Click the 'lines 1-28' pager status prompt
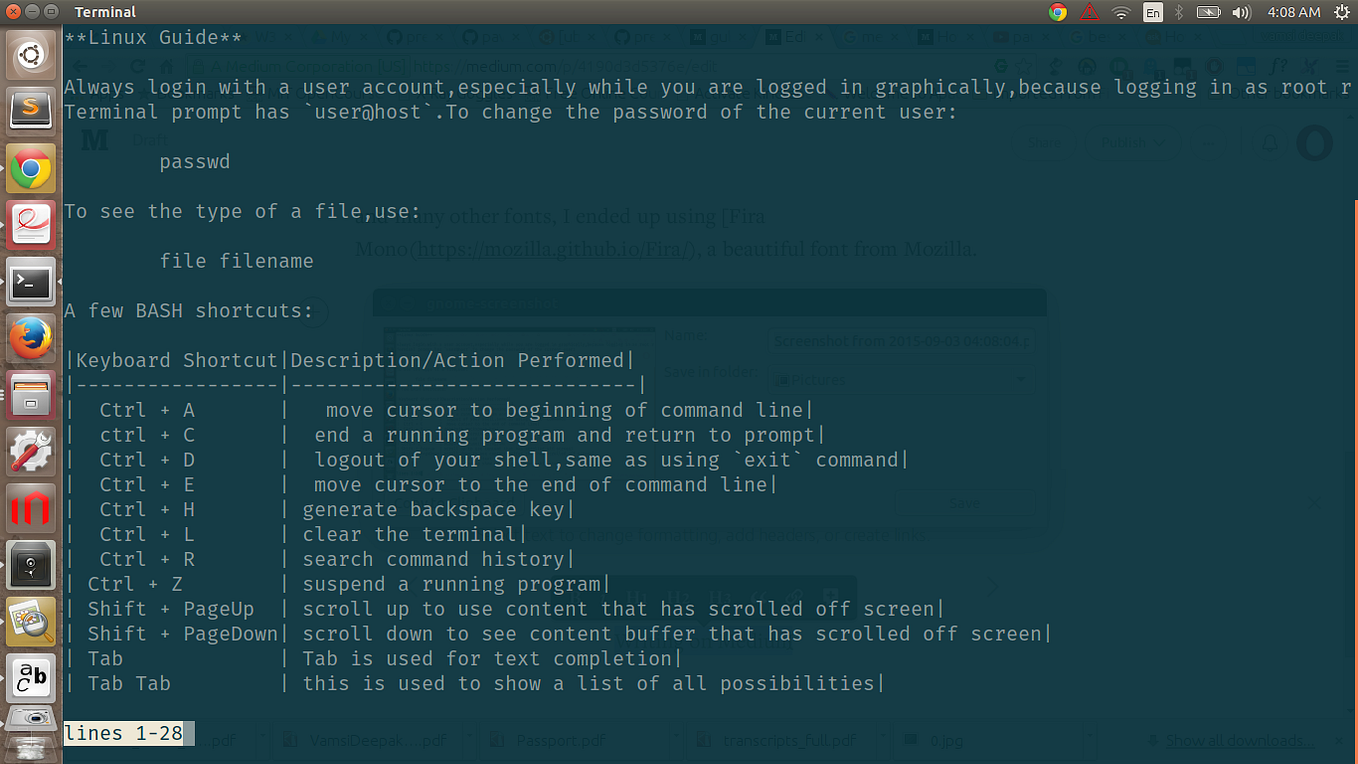Screen dimensions: 1358x764 (123, 733)
